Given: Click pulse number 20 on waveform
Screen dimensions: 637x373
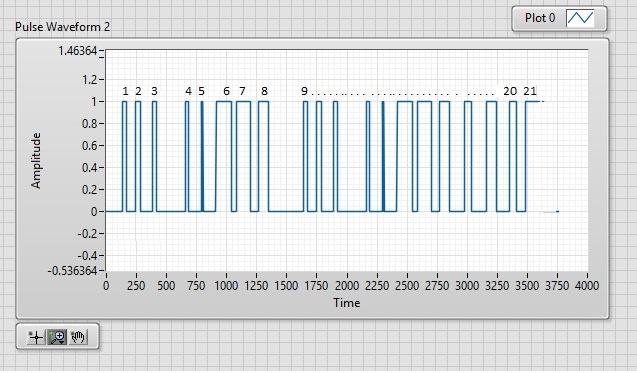Looking at the screenshot, I should coord(513,156).
